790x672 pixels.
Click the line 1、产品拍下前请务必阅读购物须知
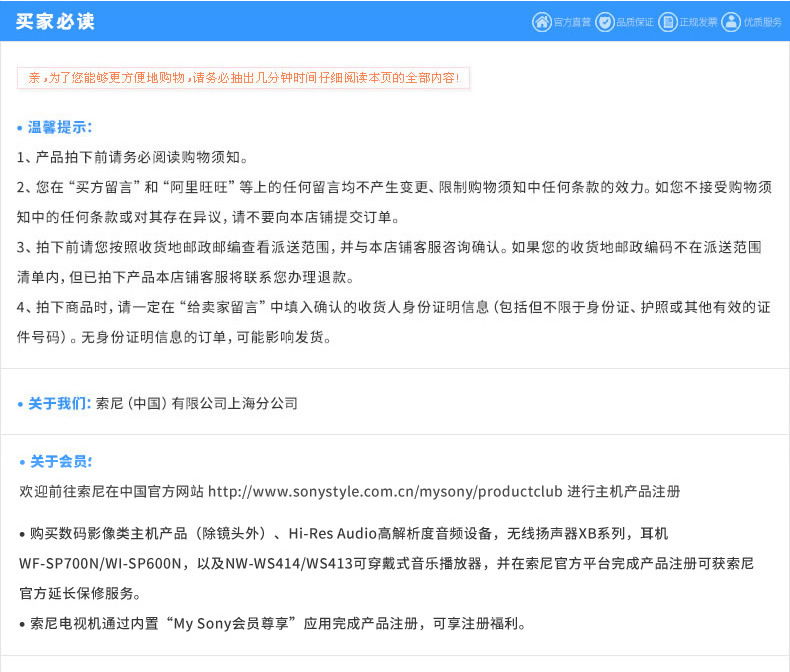(x=133, y=157)
